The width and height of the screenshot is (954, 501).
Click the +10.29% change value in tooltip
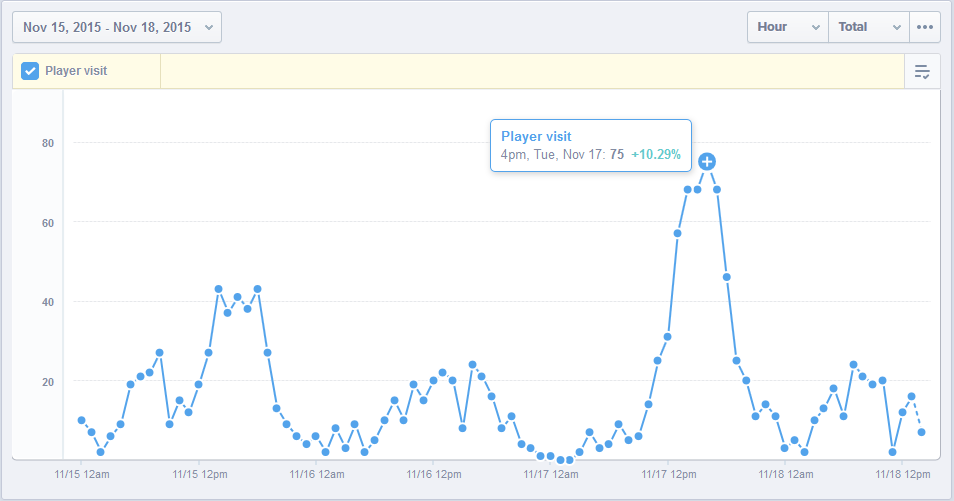point(656,155)
